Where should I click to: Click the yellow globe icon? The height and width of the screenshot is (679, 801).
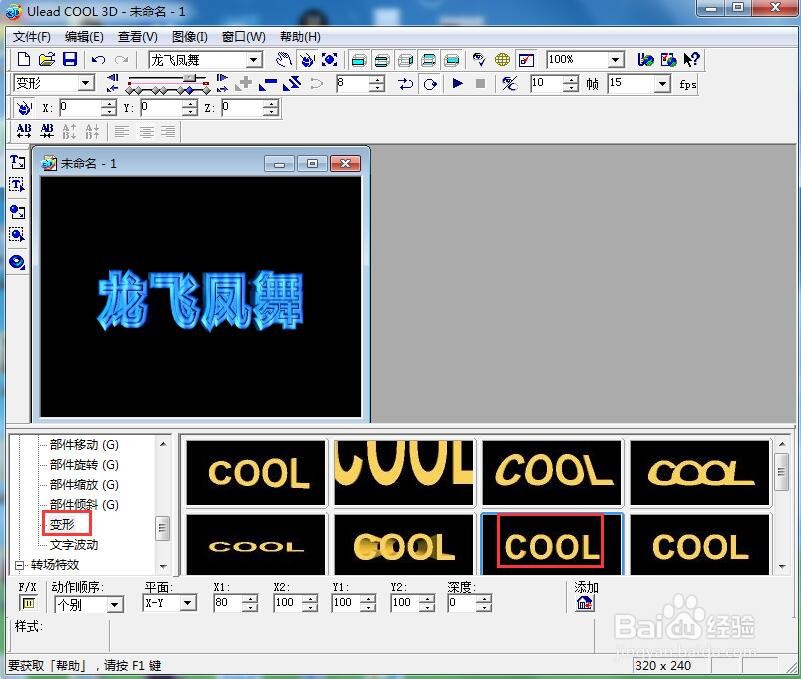502,60
